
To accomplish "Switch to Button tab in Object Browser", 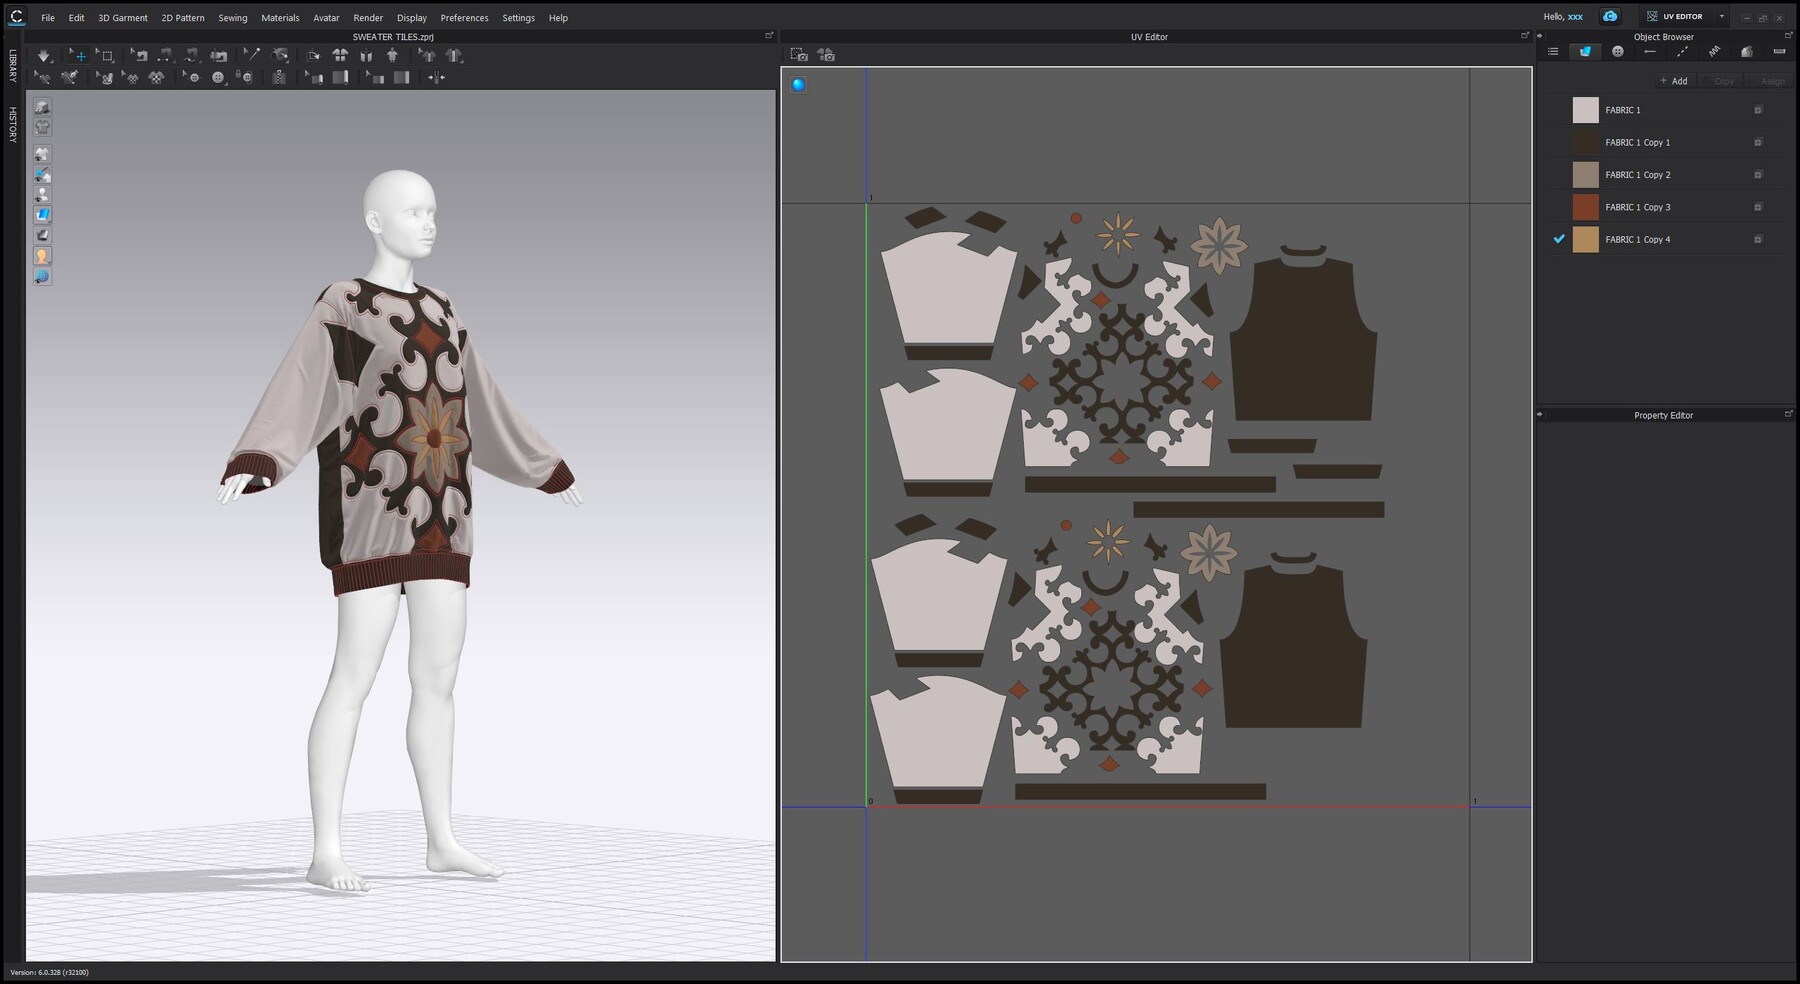I will (1618, 51).
